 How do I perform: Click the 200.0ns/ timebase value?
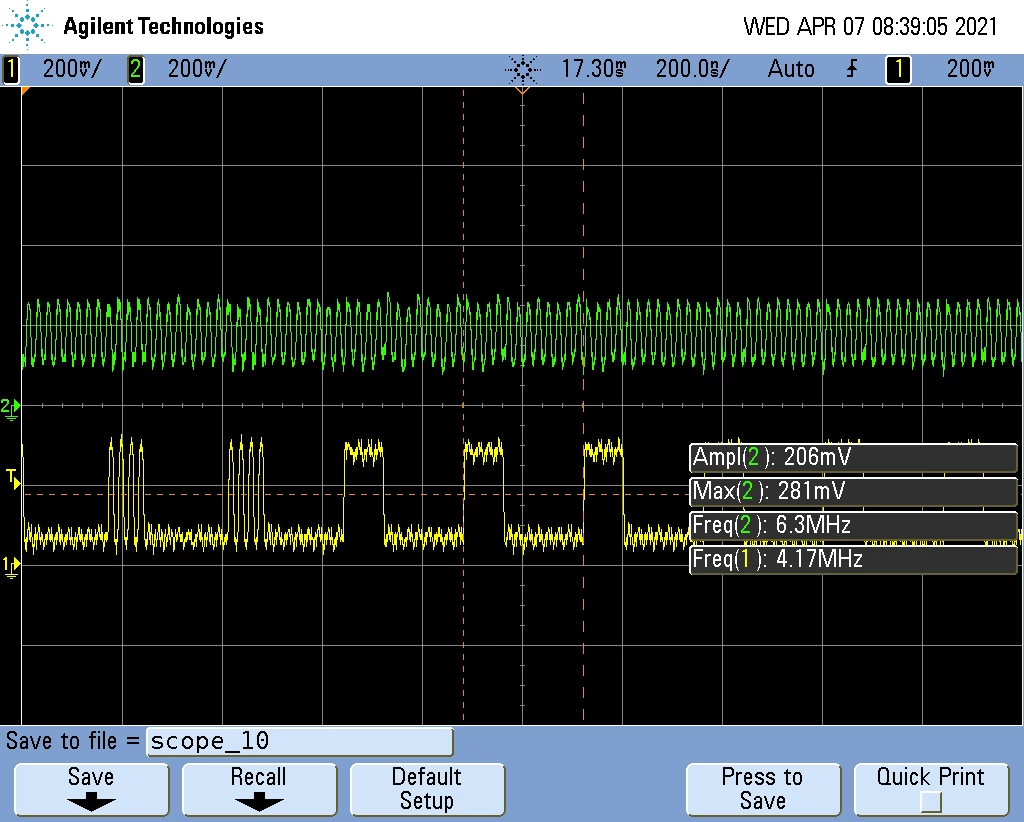pyautogui.click(x=693, y=69)
